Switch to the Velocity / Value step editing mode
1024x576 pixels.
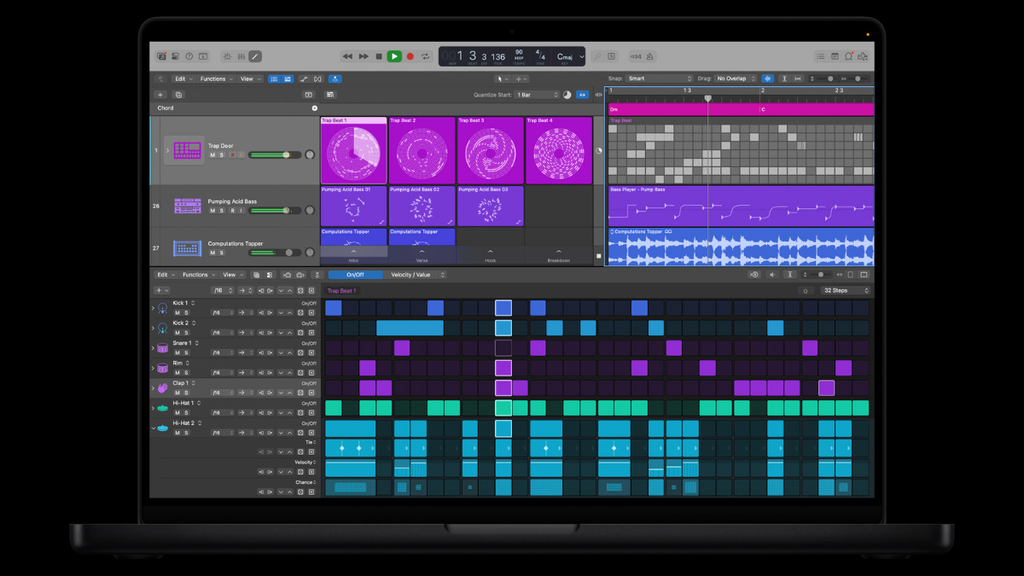[412, 274]
